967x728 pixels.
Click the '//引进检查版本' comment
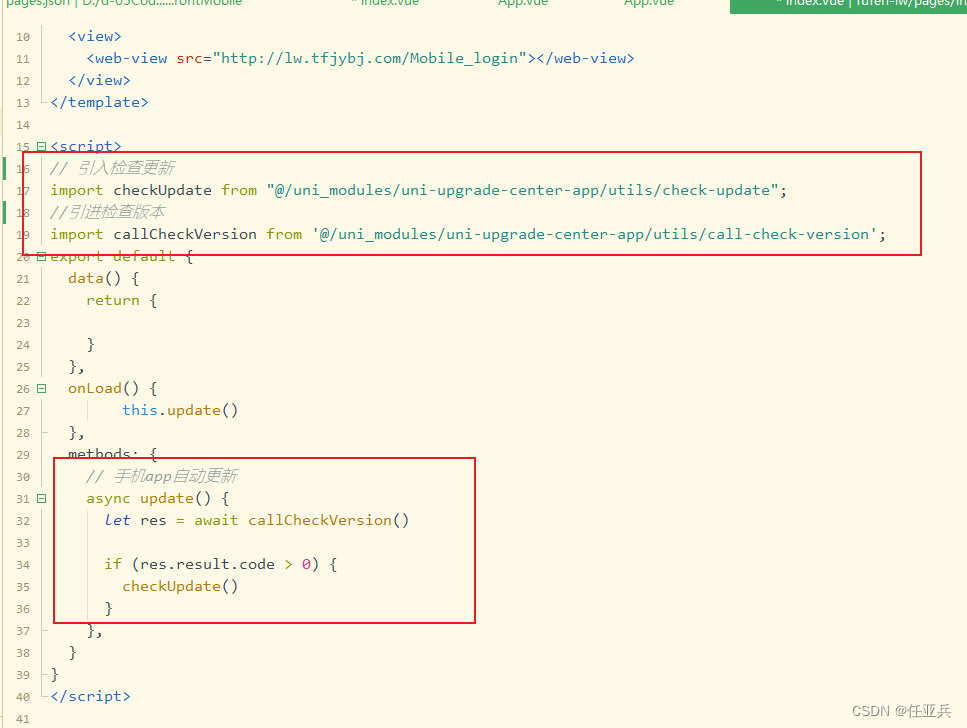[107, 212]
